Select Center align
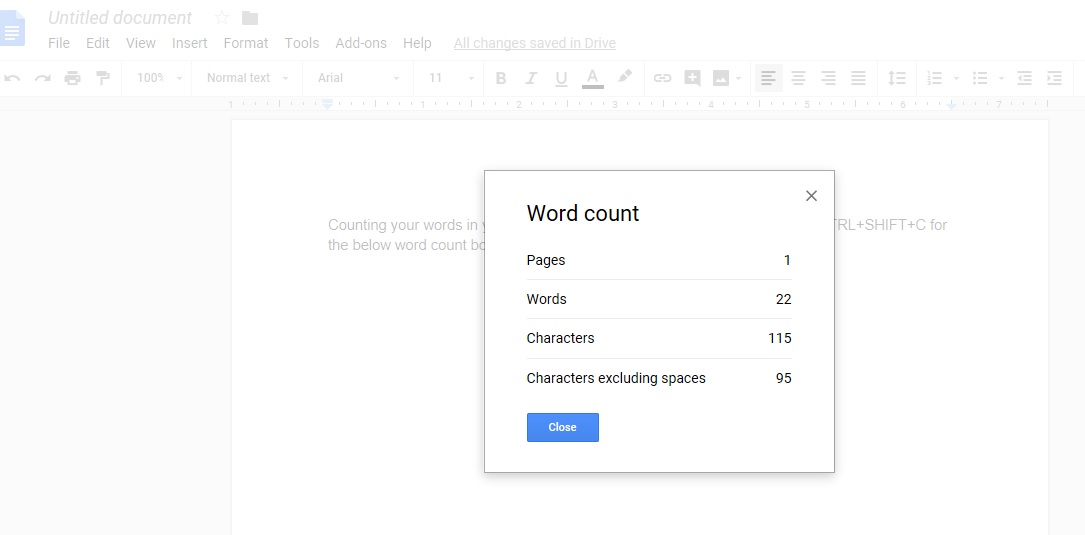This screenshot has height=535, width=1085. coord(799,78)
